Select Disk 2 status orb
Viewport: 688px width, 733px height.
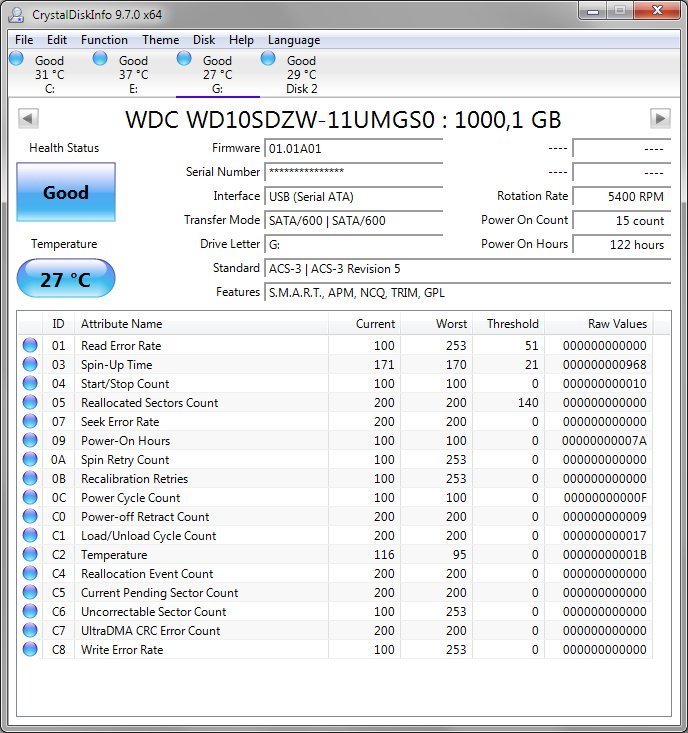[268, 58]
